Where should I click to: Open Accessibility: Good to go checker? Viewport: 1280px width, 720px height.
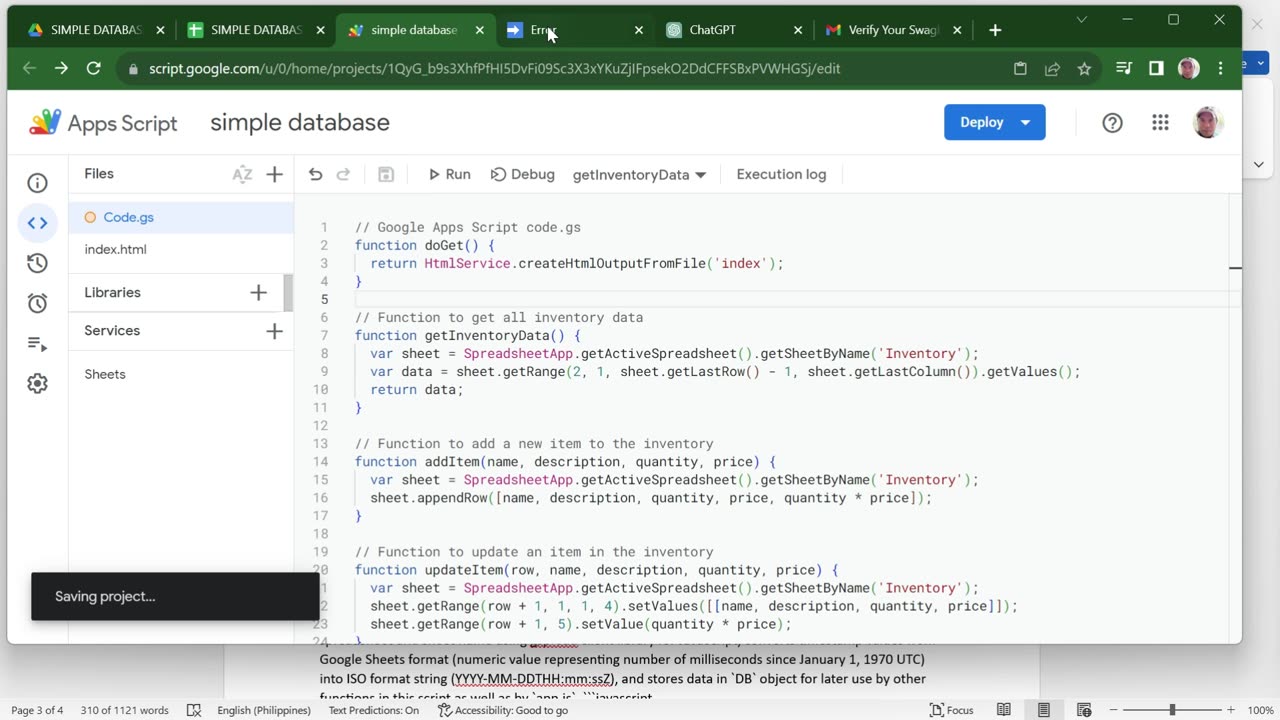pyautogui.click(x=503, y=710)
